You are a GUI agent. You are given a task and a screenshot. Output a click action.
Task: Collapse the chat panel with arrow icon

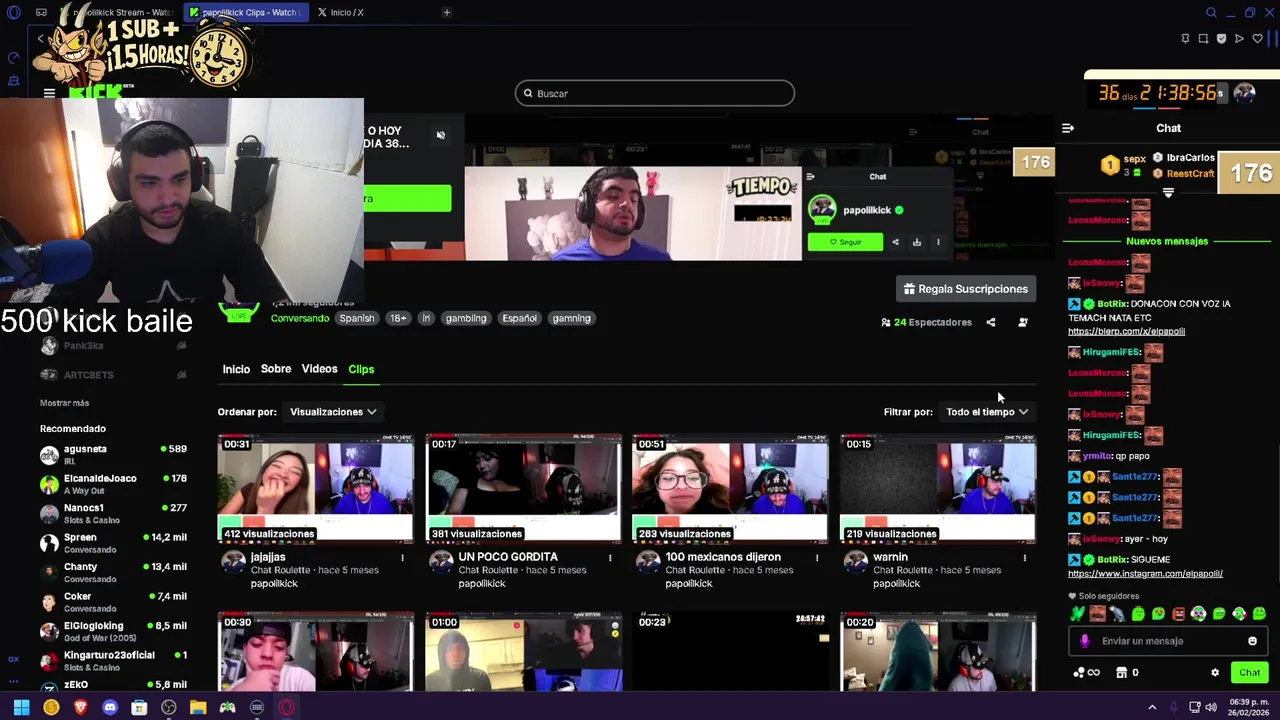pos(1068,128)
